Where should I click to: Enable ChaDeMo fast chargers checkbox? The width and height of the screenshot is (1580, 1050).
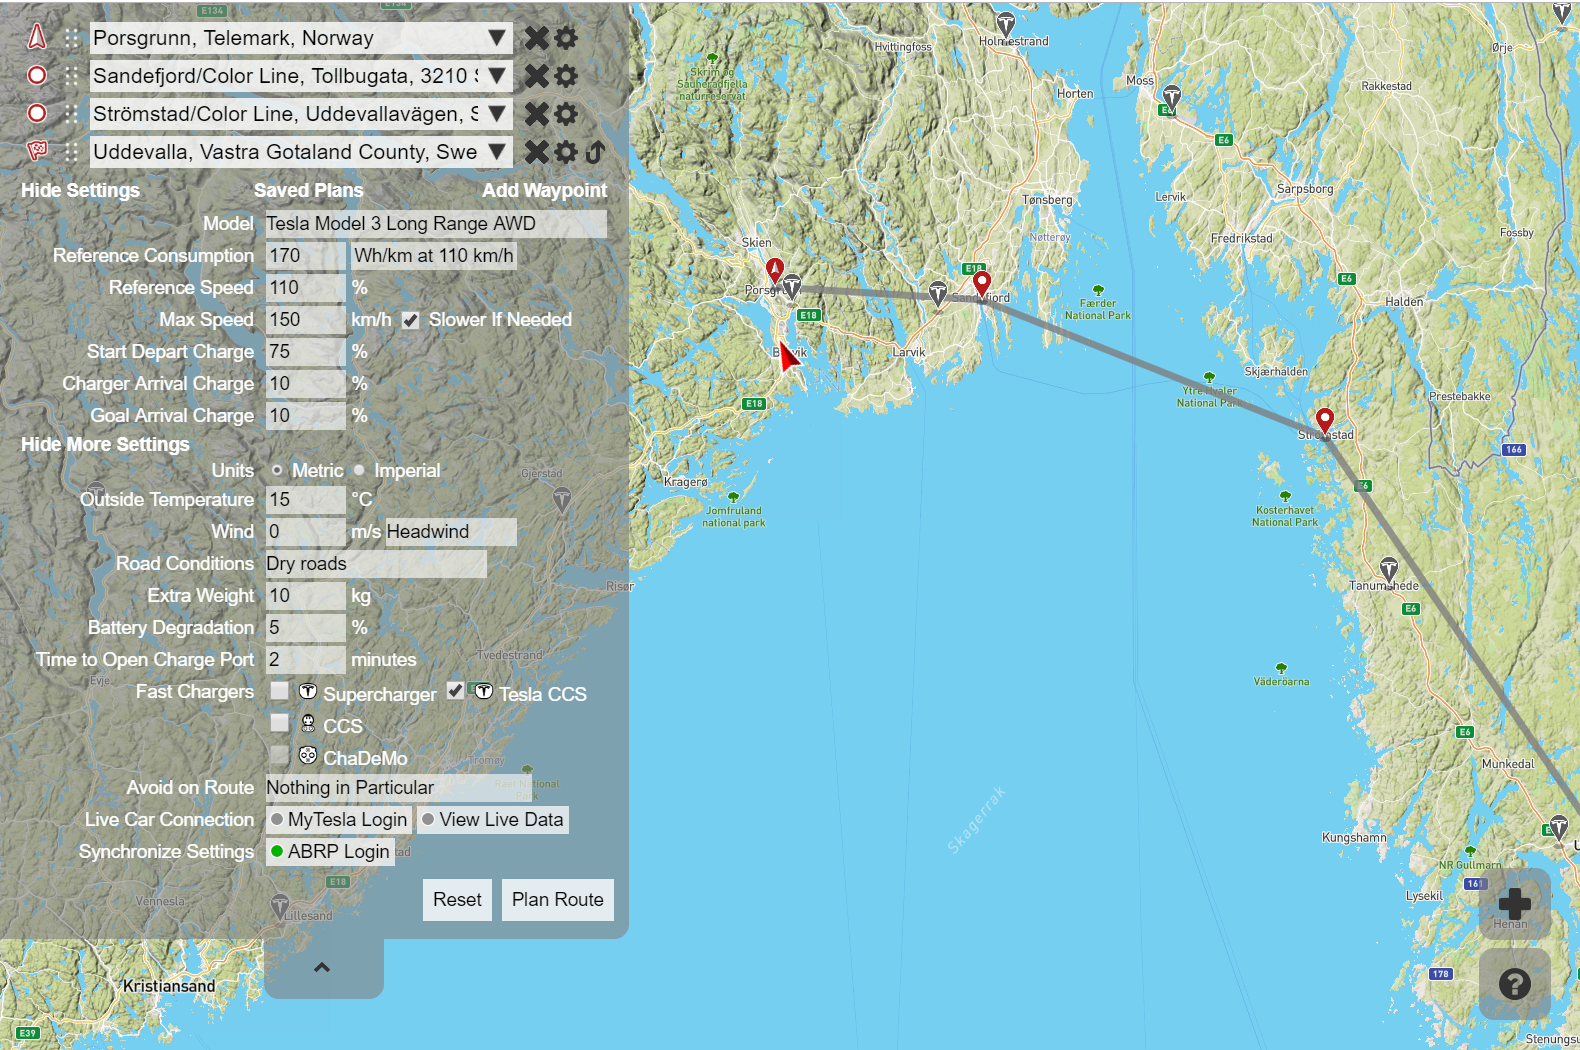(280, 755)
